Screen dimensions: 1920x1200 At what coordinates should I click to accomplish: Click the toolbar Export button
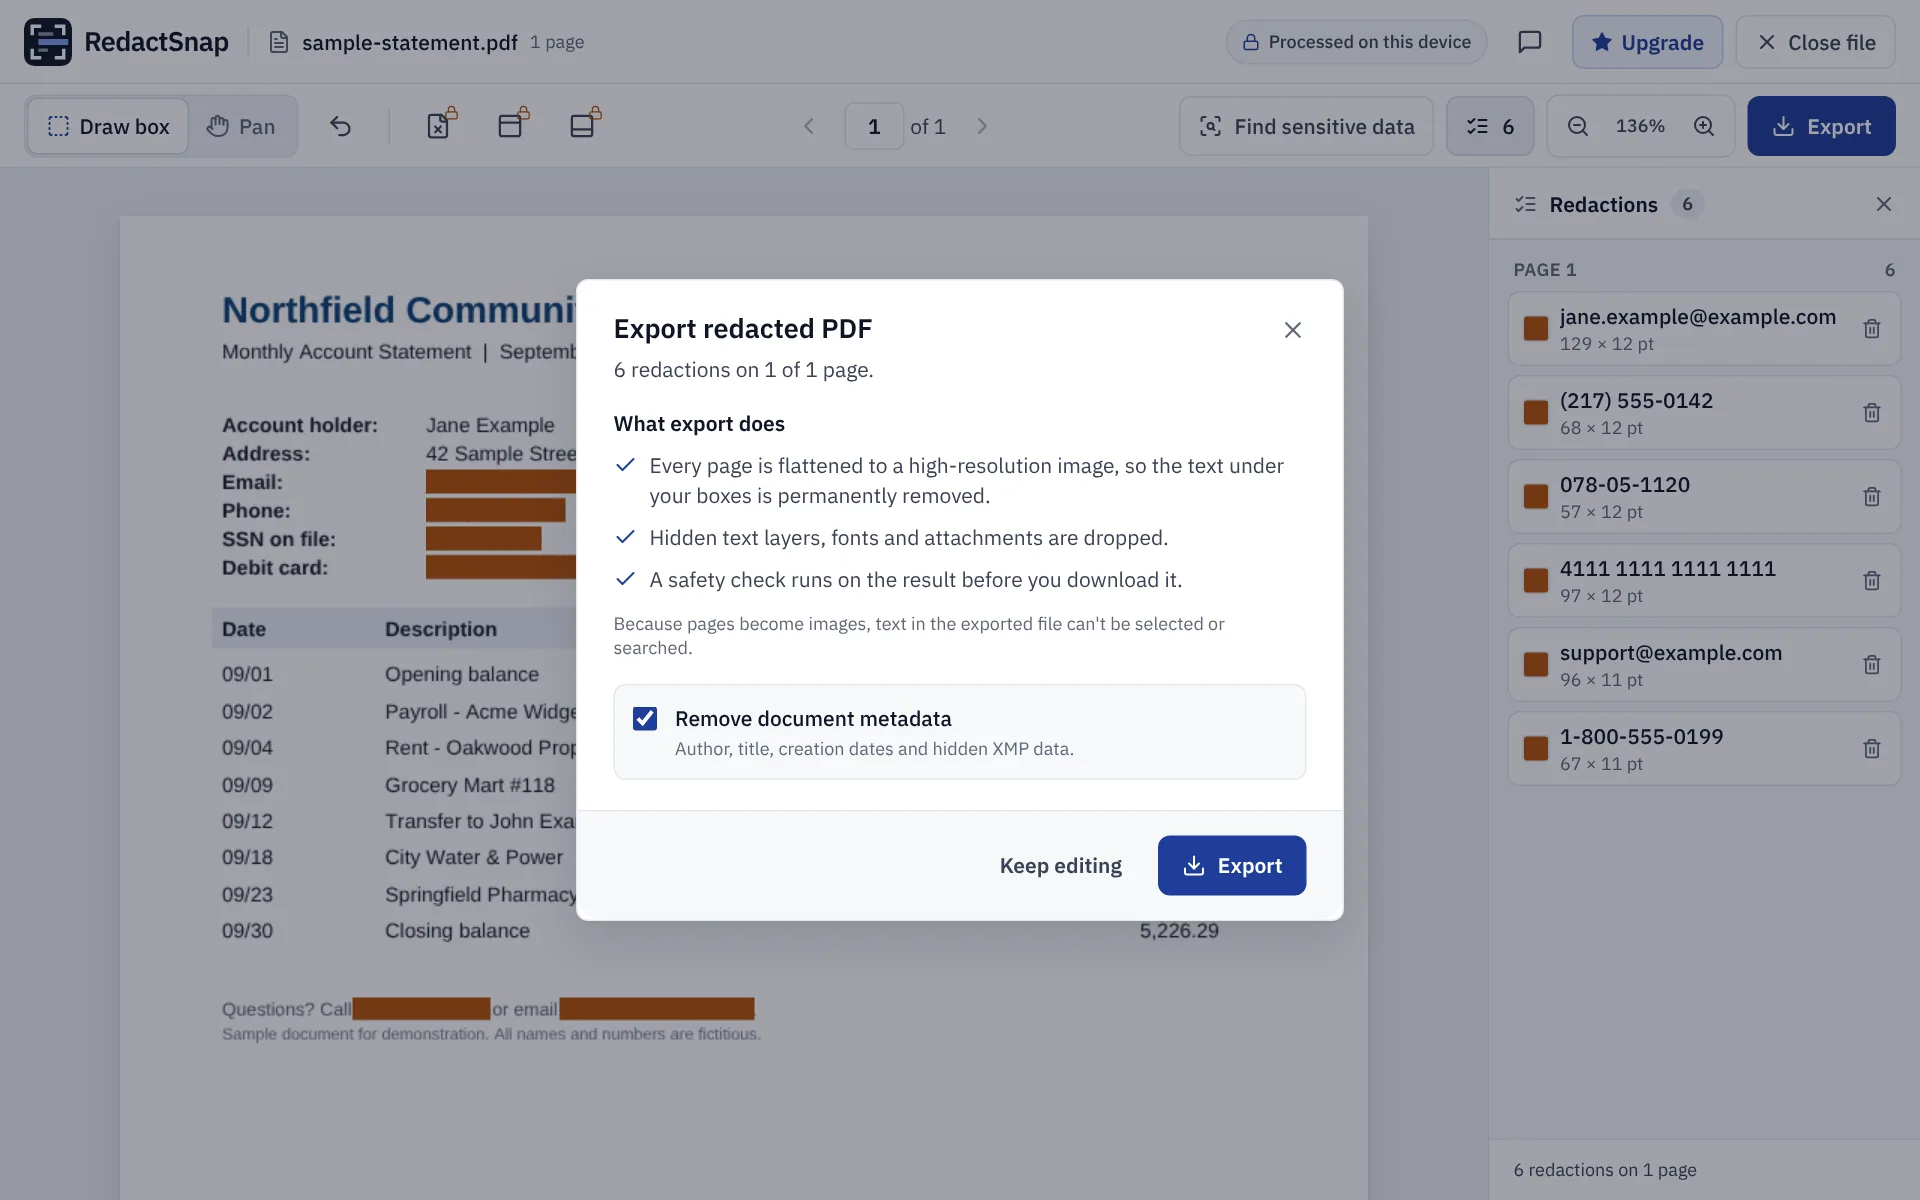coord(1821,126)
